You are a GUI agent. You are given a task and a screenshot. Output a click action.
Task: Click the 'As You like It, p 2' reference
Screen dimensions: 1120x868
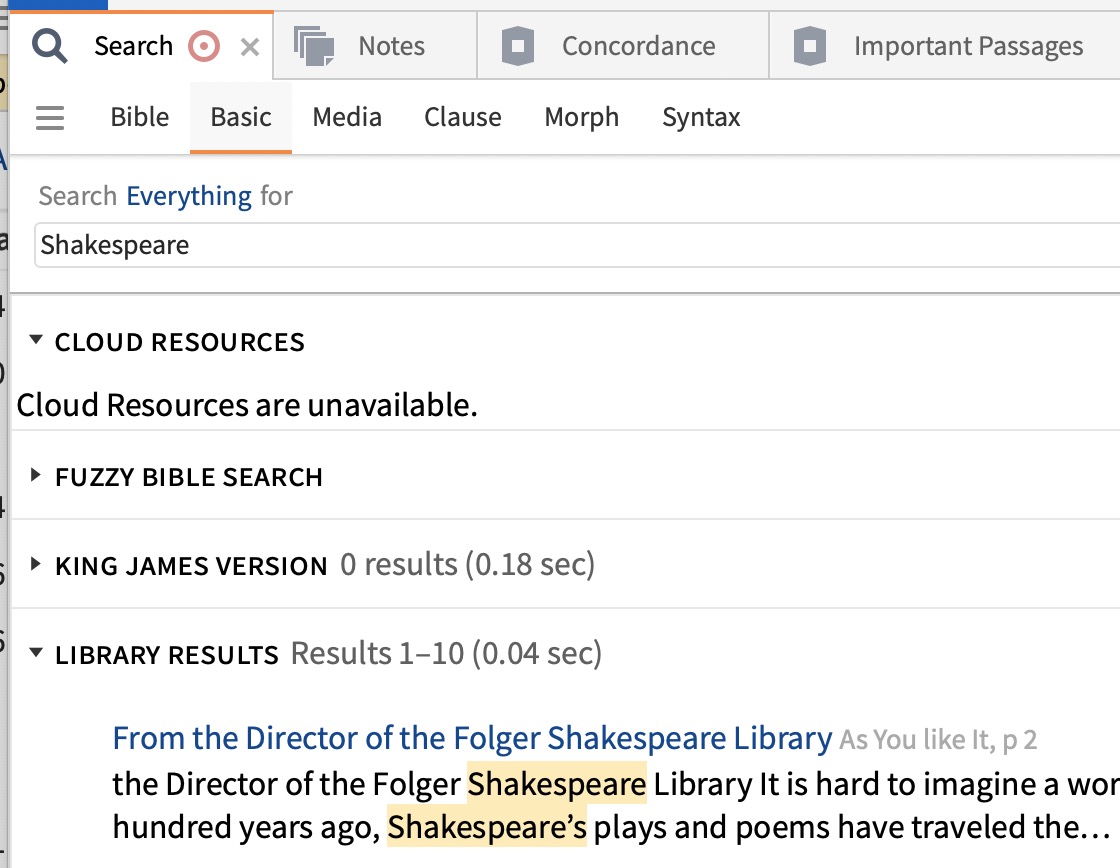point(938,740)
